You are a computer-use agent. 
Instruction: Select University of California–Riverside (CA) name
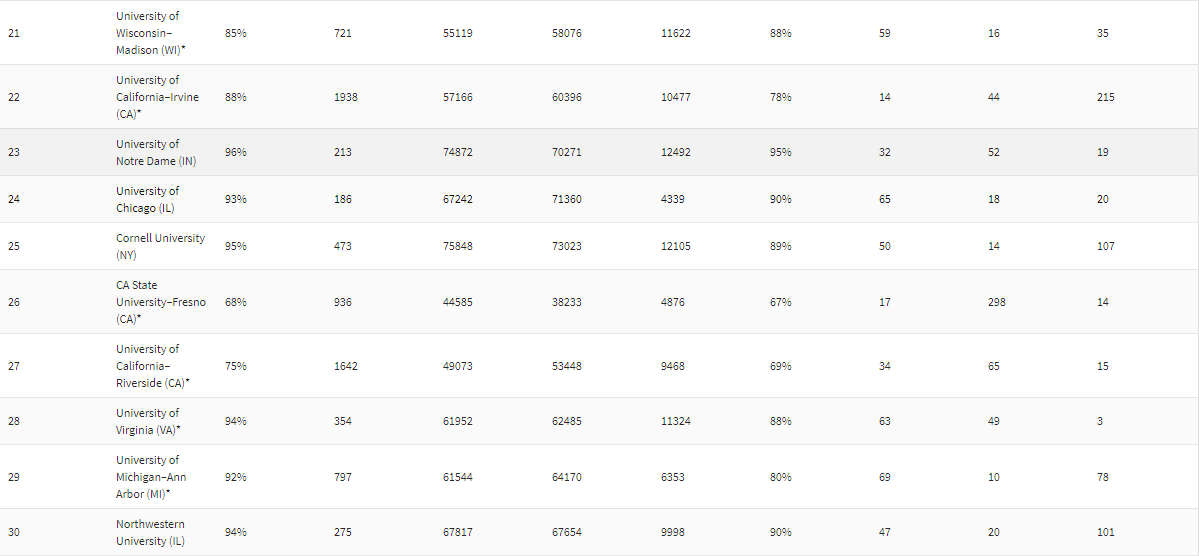153,365
